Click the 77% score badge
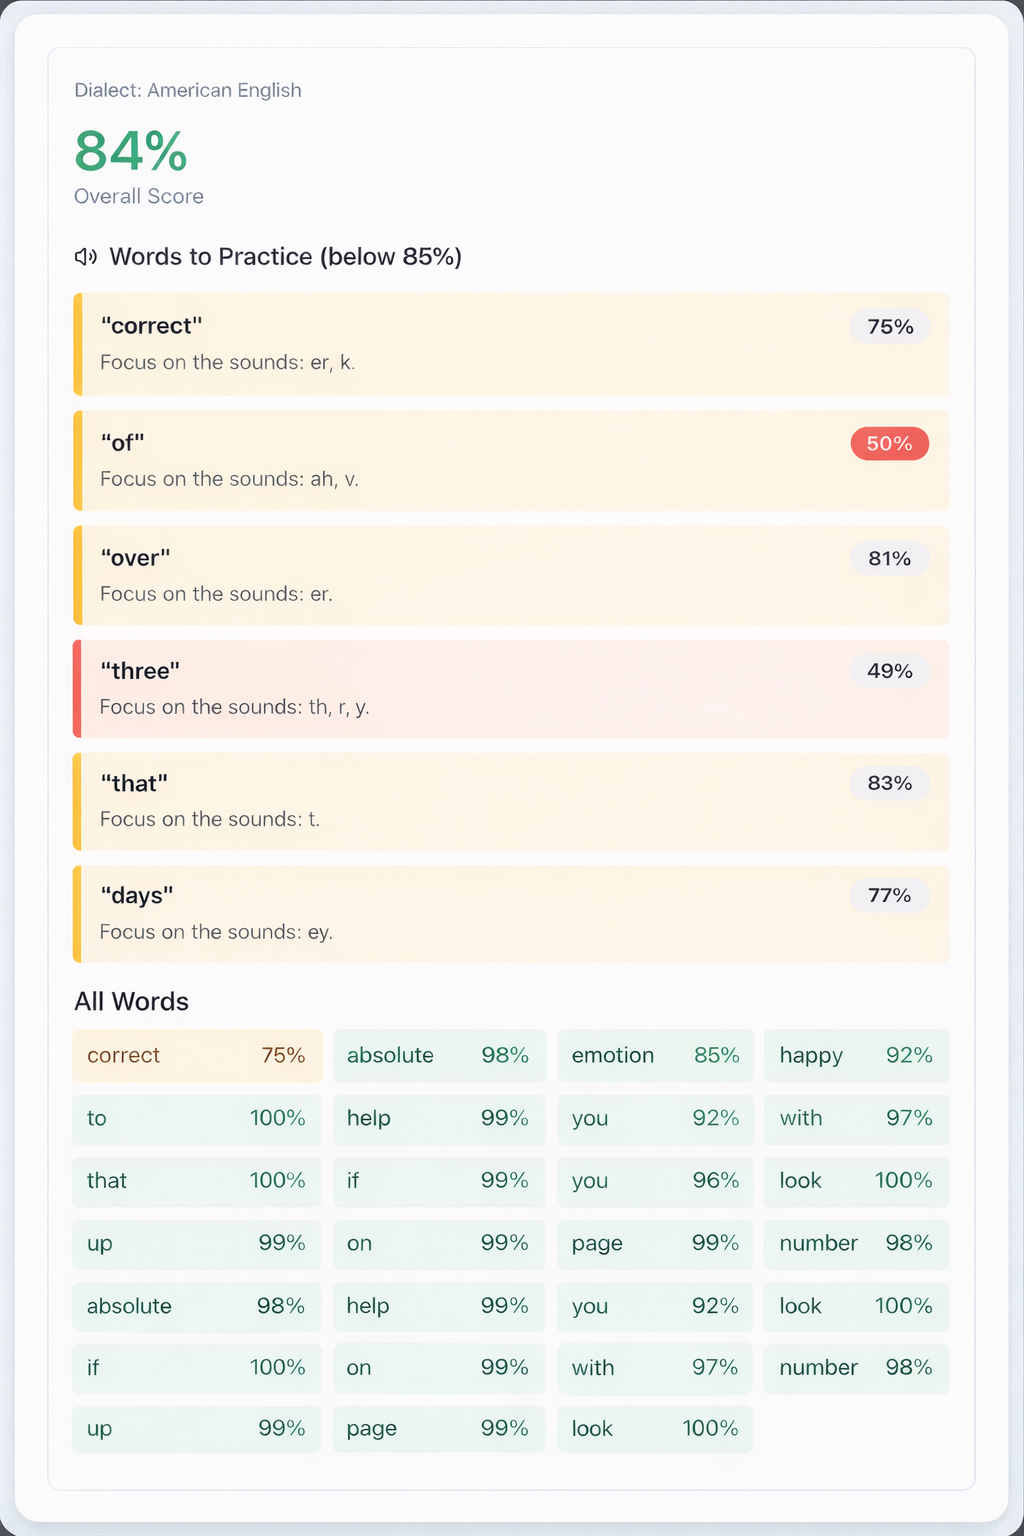The image size is (1024, 1536). coord(889,895)
